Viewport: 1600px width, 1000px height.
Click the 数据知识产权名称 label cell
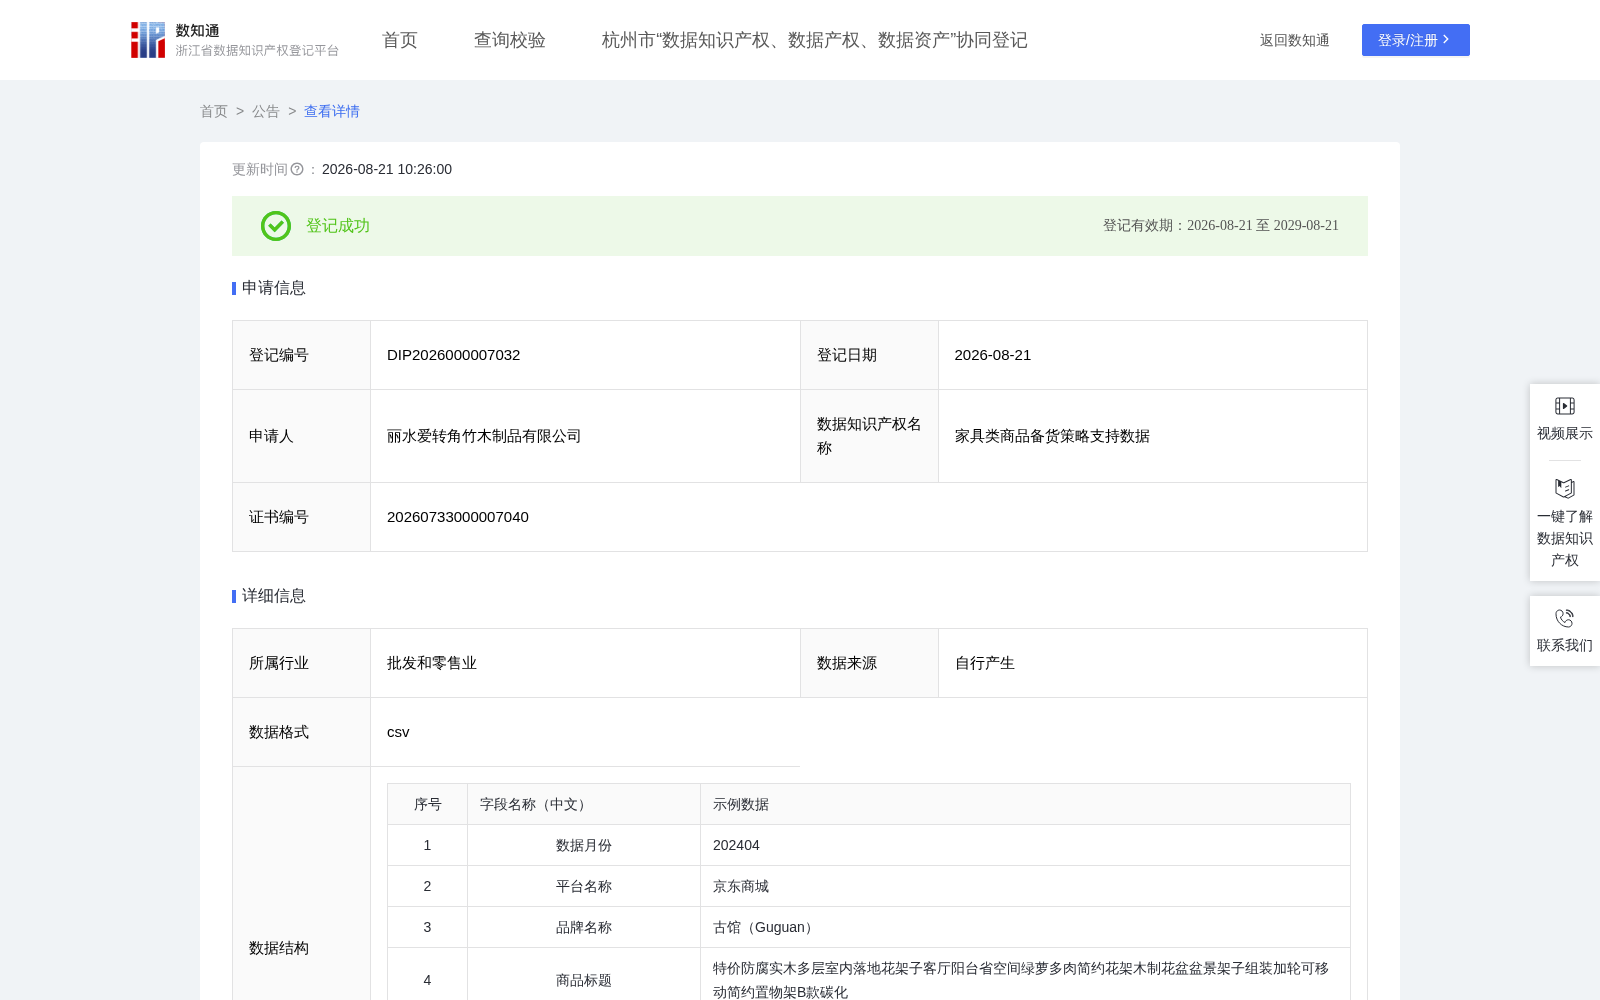869,436
